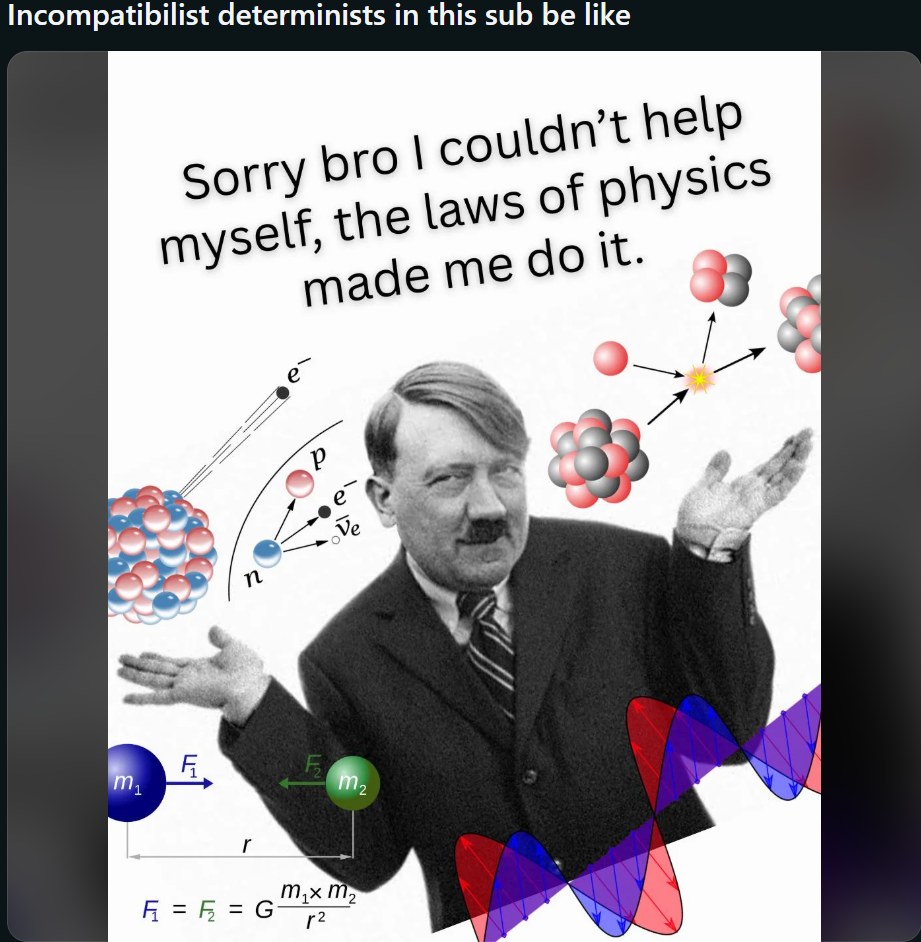Click the green m2 mass sphere

click(353, 783)
